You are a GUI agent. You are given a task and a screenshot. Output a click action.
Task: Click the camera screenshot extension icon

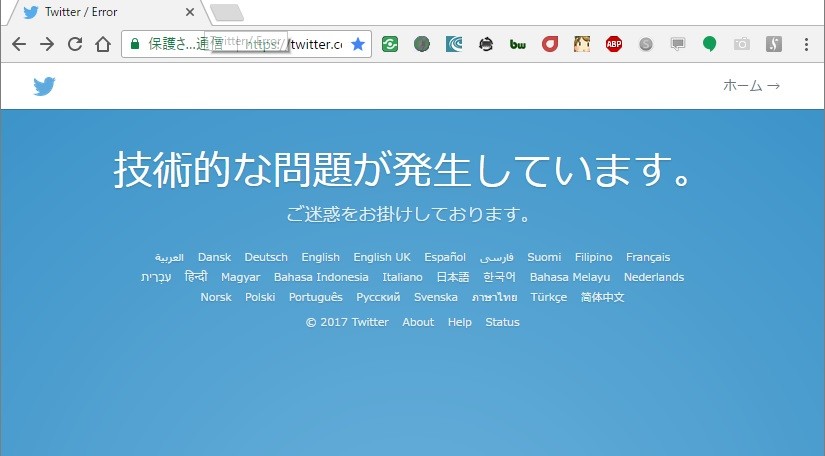pyautogui.click(x=741, y=44)
